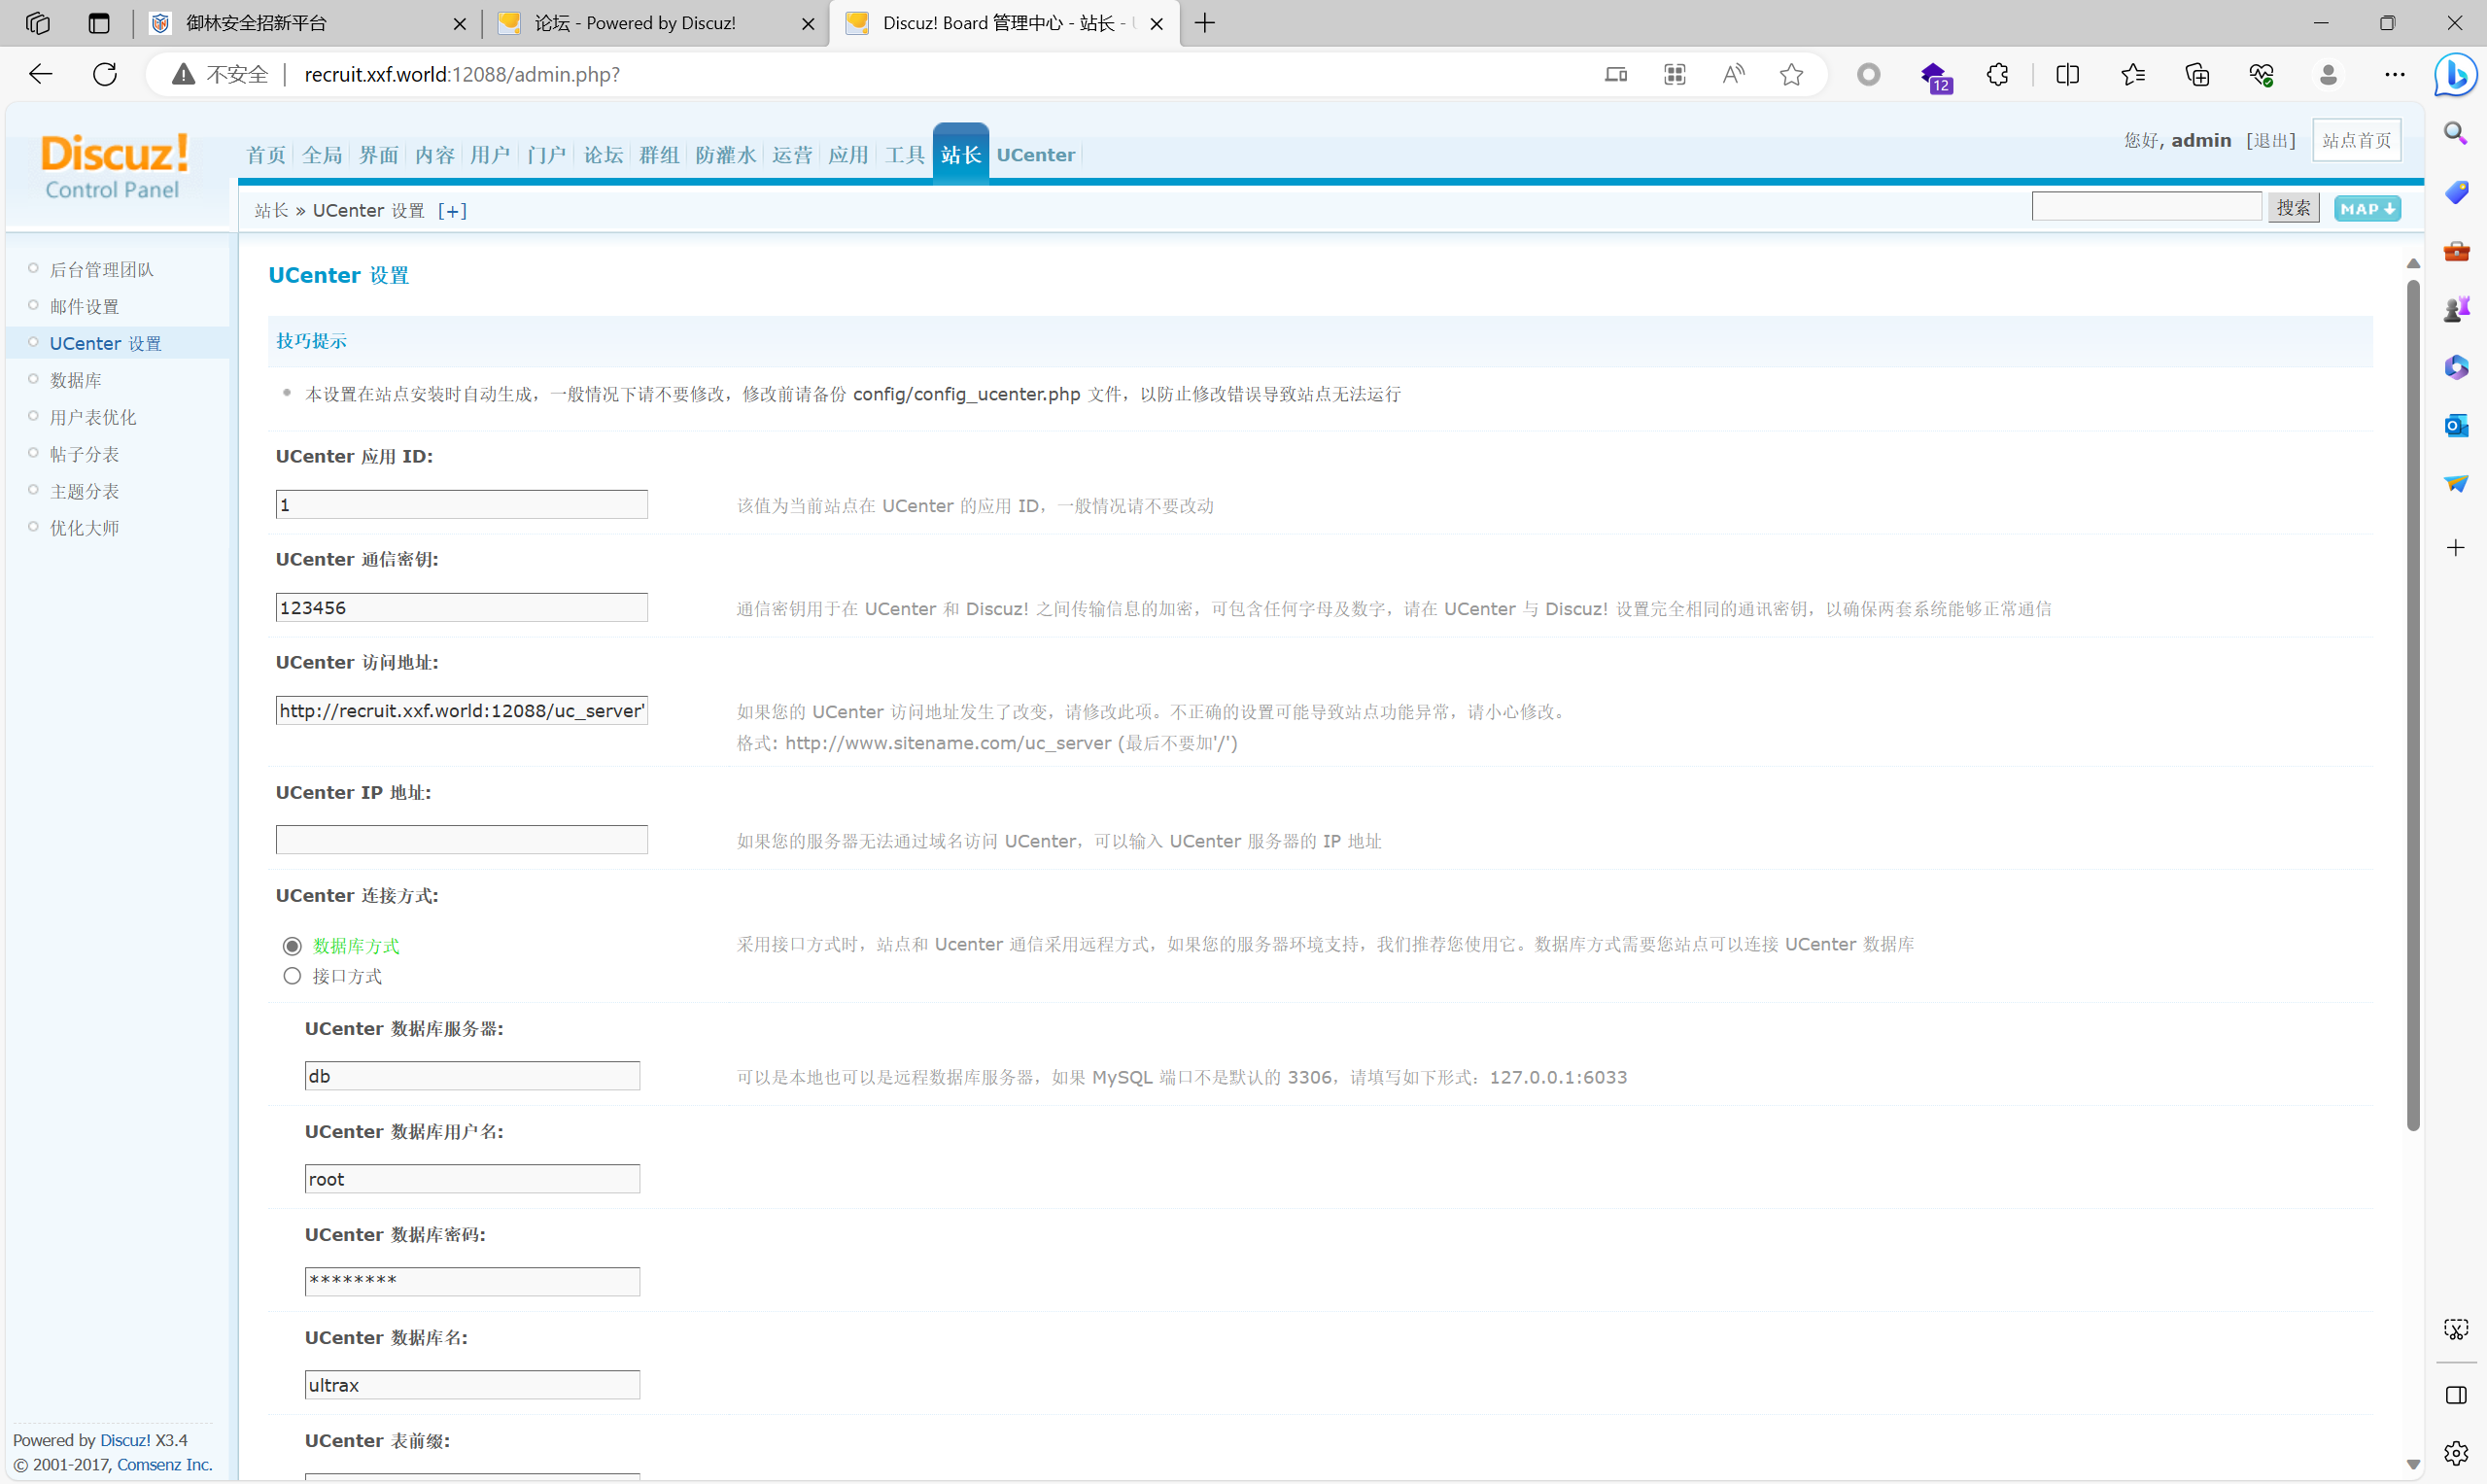2487x1484 pixels.
Task: Open browser collections
Action: [2197, 74]
